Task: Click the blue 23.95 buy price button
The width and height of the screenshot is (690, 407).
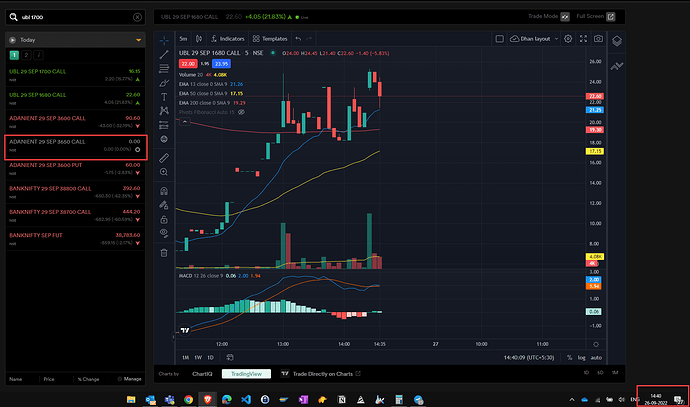Action: click(221, 64)
